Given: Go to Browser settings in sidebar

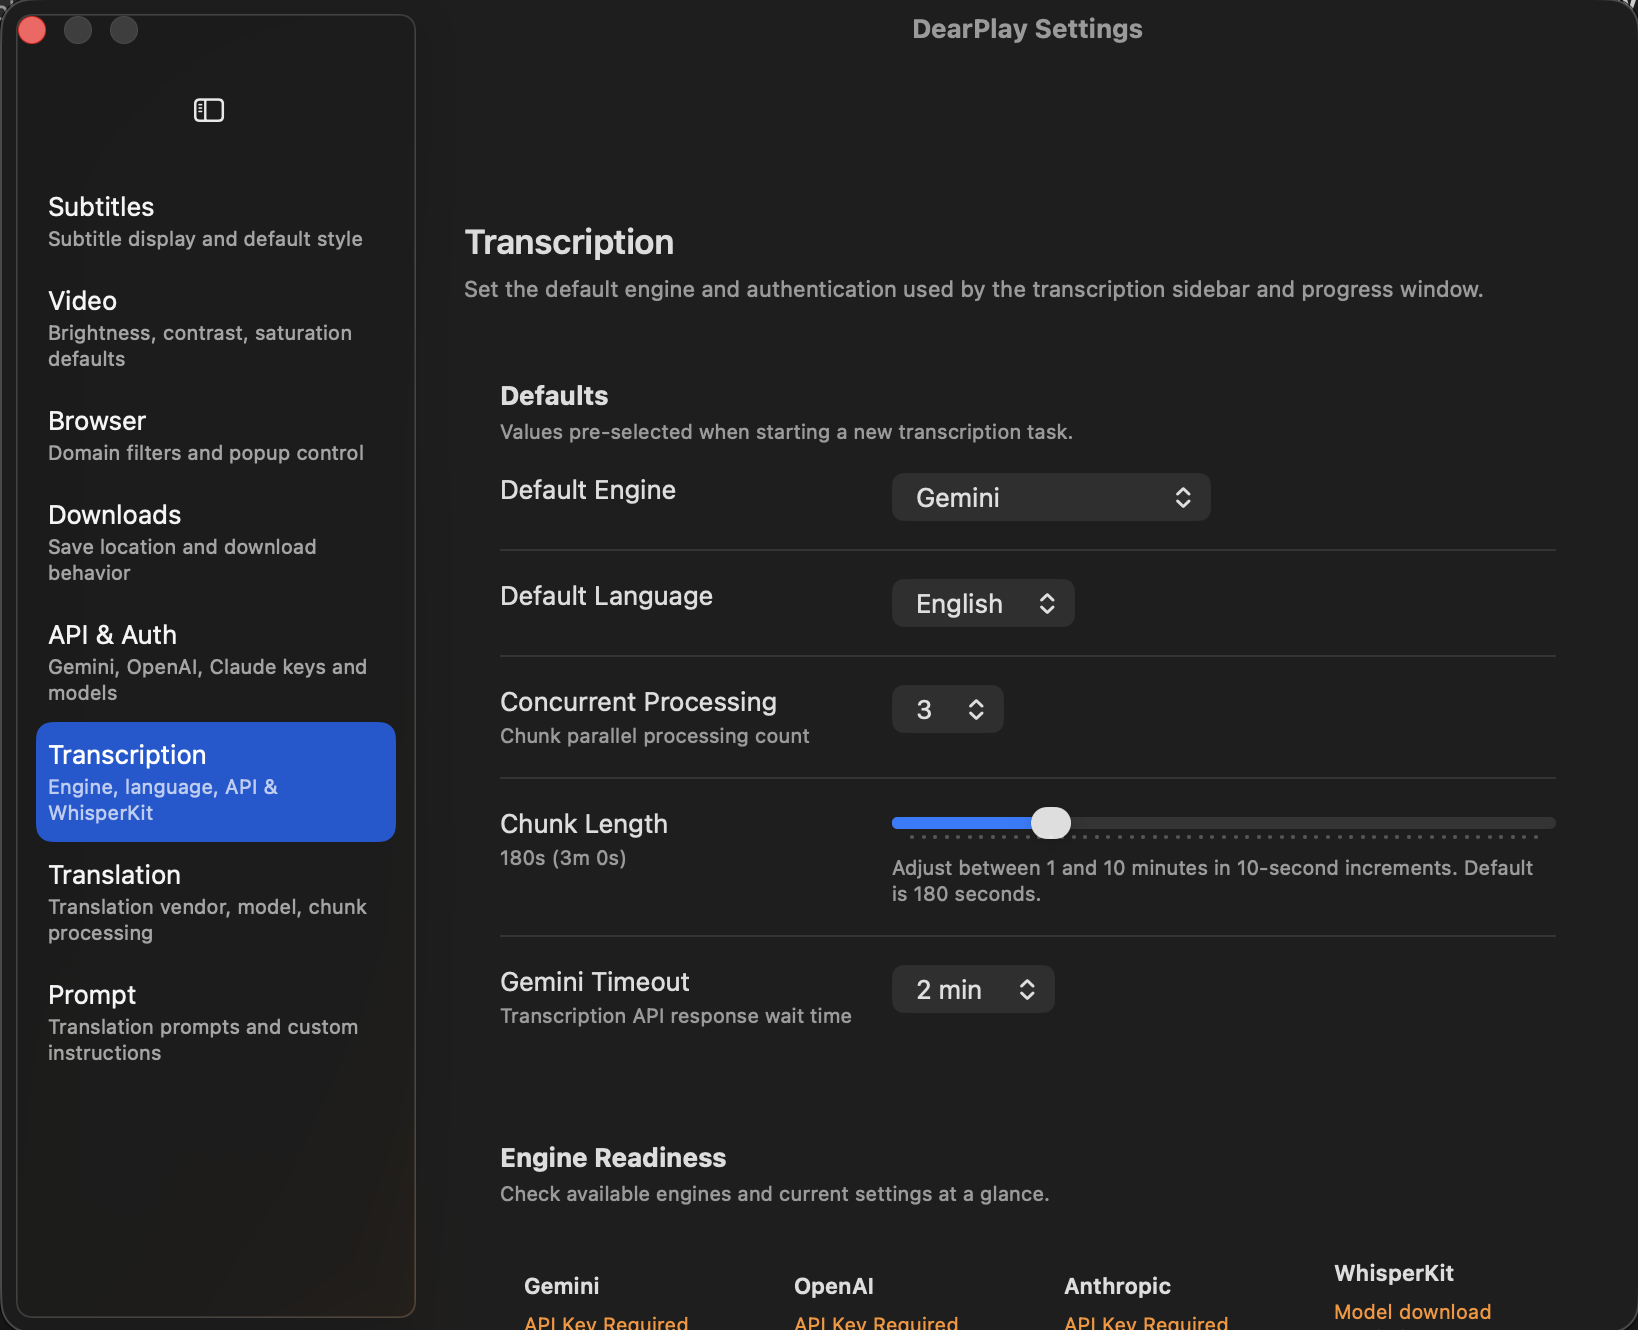Looking at the screenshot, I should pyautogui.click(x=216, y=436).
